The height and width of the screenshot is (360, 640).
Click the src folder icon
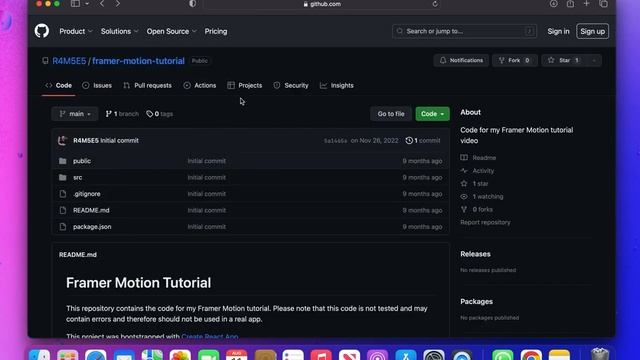click(62, 178)
